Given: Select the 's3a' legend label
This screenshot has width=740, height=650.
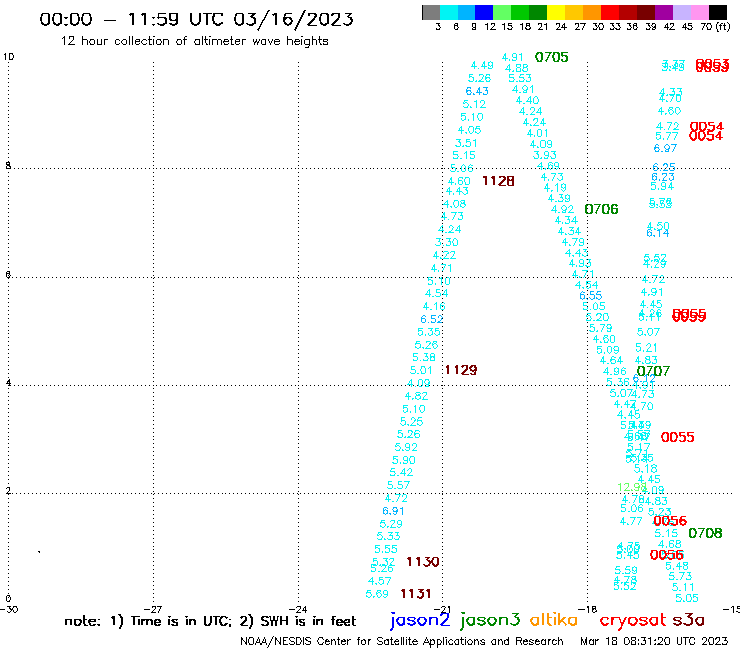Looking at the screenshot, I should [688, 620].
